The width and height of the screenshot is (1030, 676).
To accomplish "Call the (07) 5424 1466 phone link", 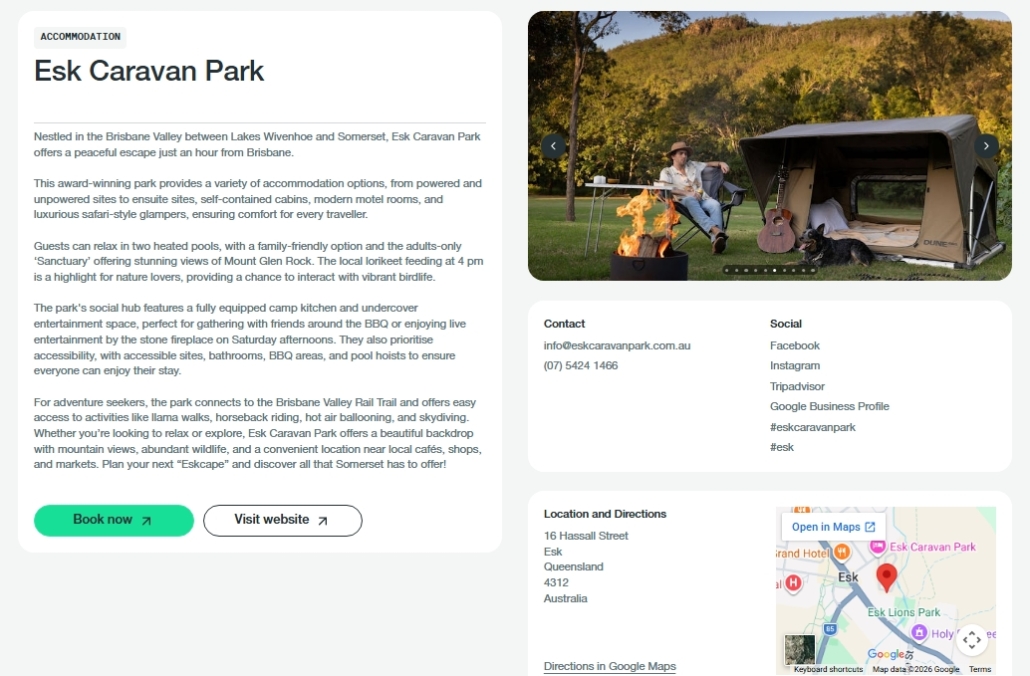I will click(x=581, y=365).
